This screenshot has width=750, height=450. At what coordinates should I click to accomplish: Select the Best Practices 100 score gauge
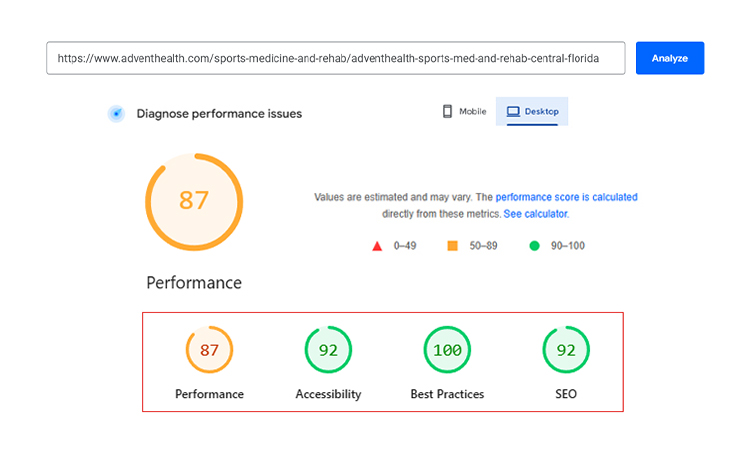click(x=447, y=351)
